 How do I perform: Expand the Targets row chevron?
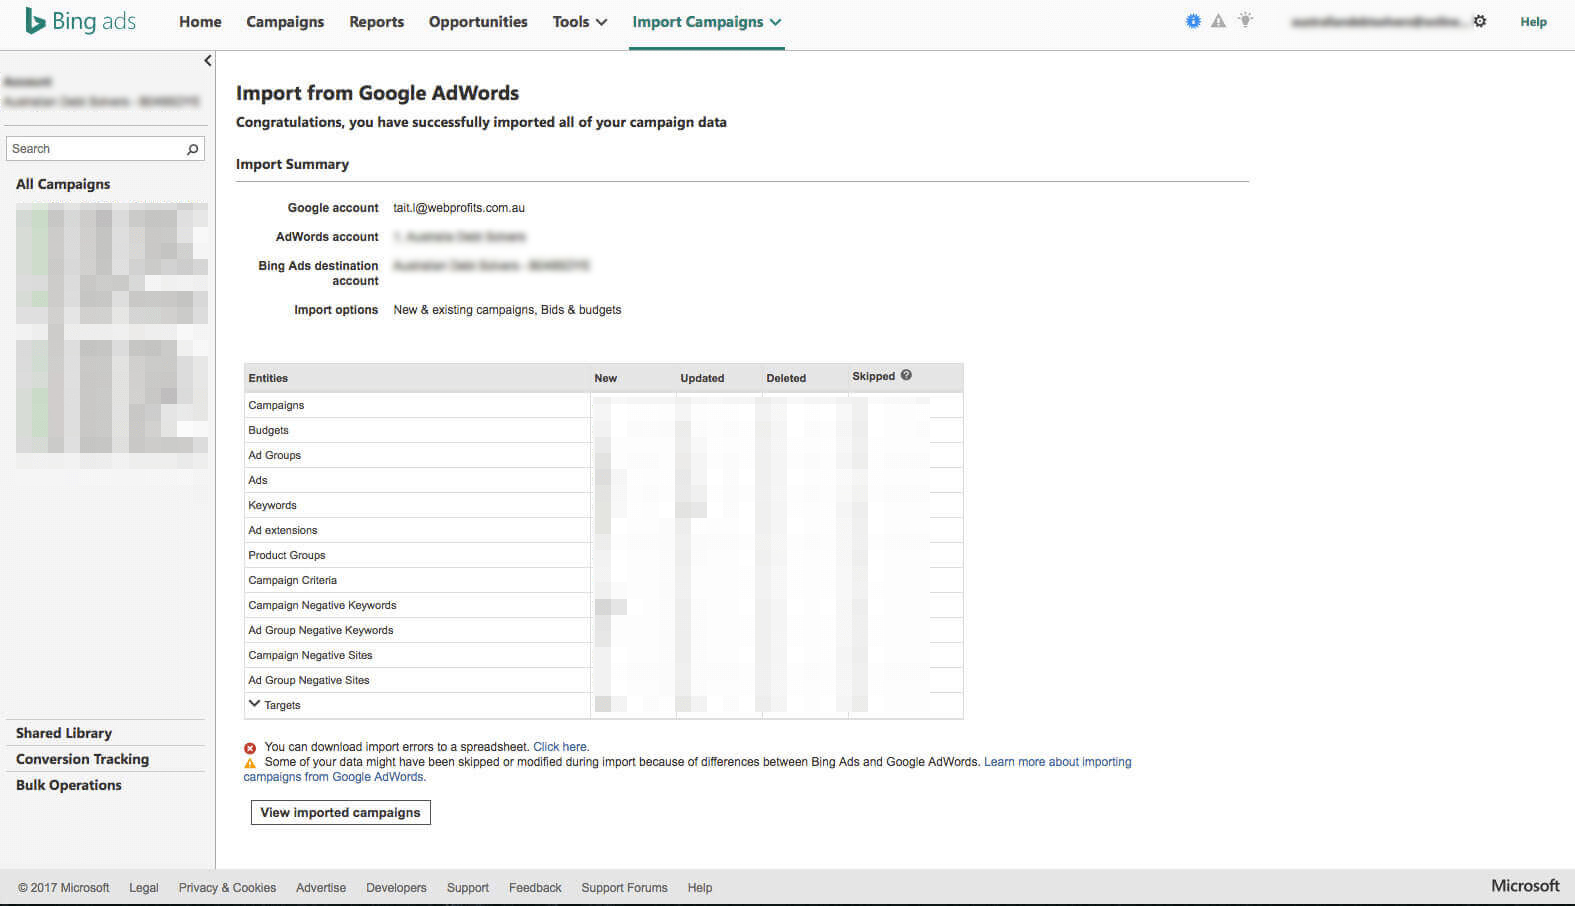click(x=254, y=704)
